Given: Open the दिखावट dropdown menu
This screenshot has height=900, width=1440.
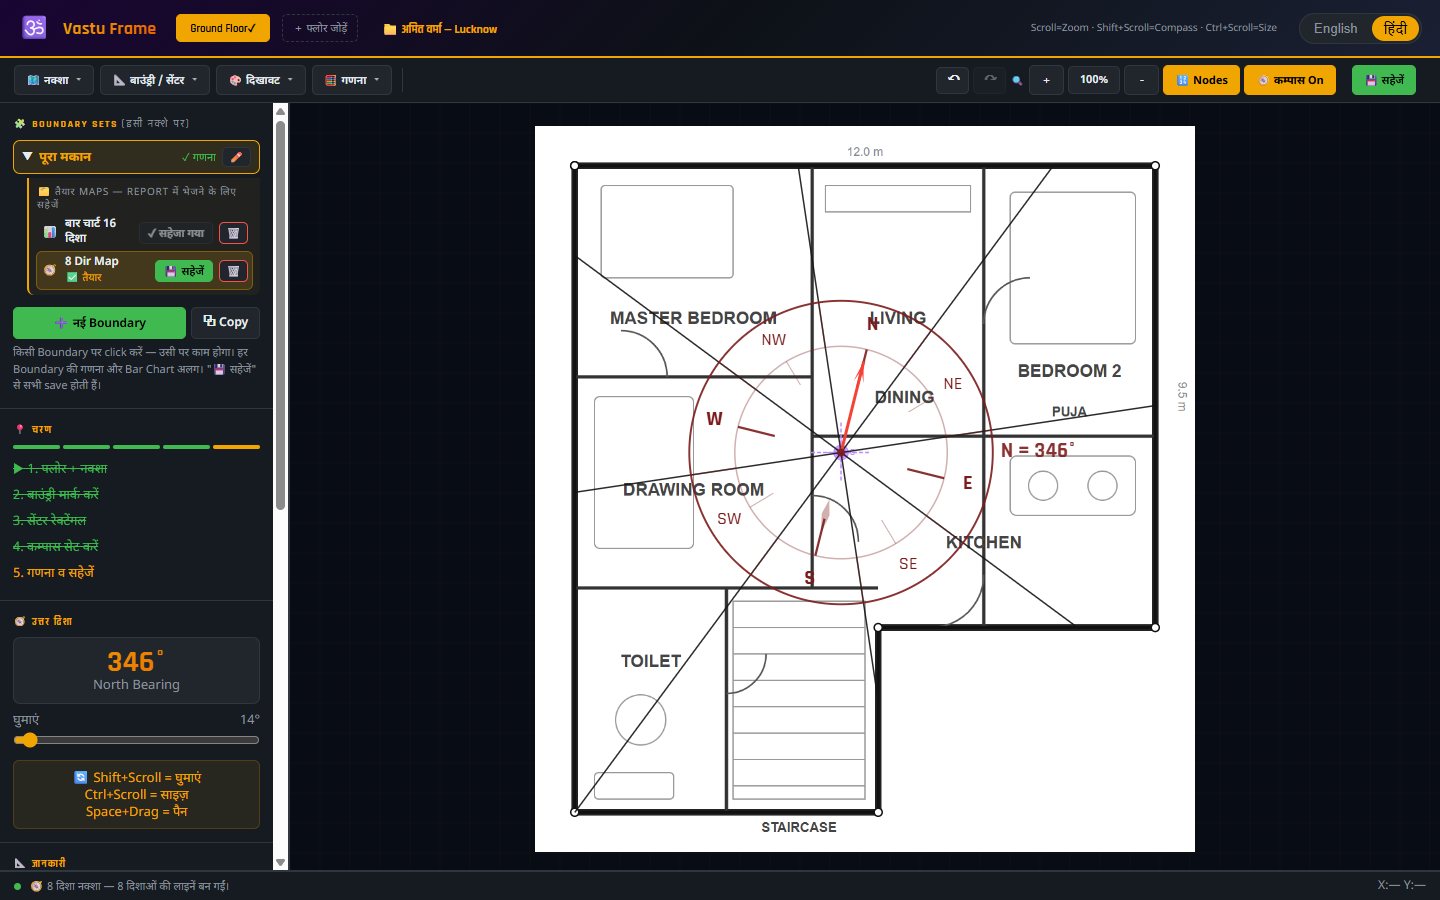Looking at the screenshot, I should (261, 80).
